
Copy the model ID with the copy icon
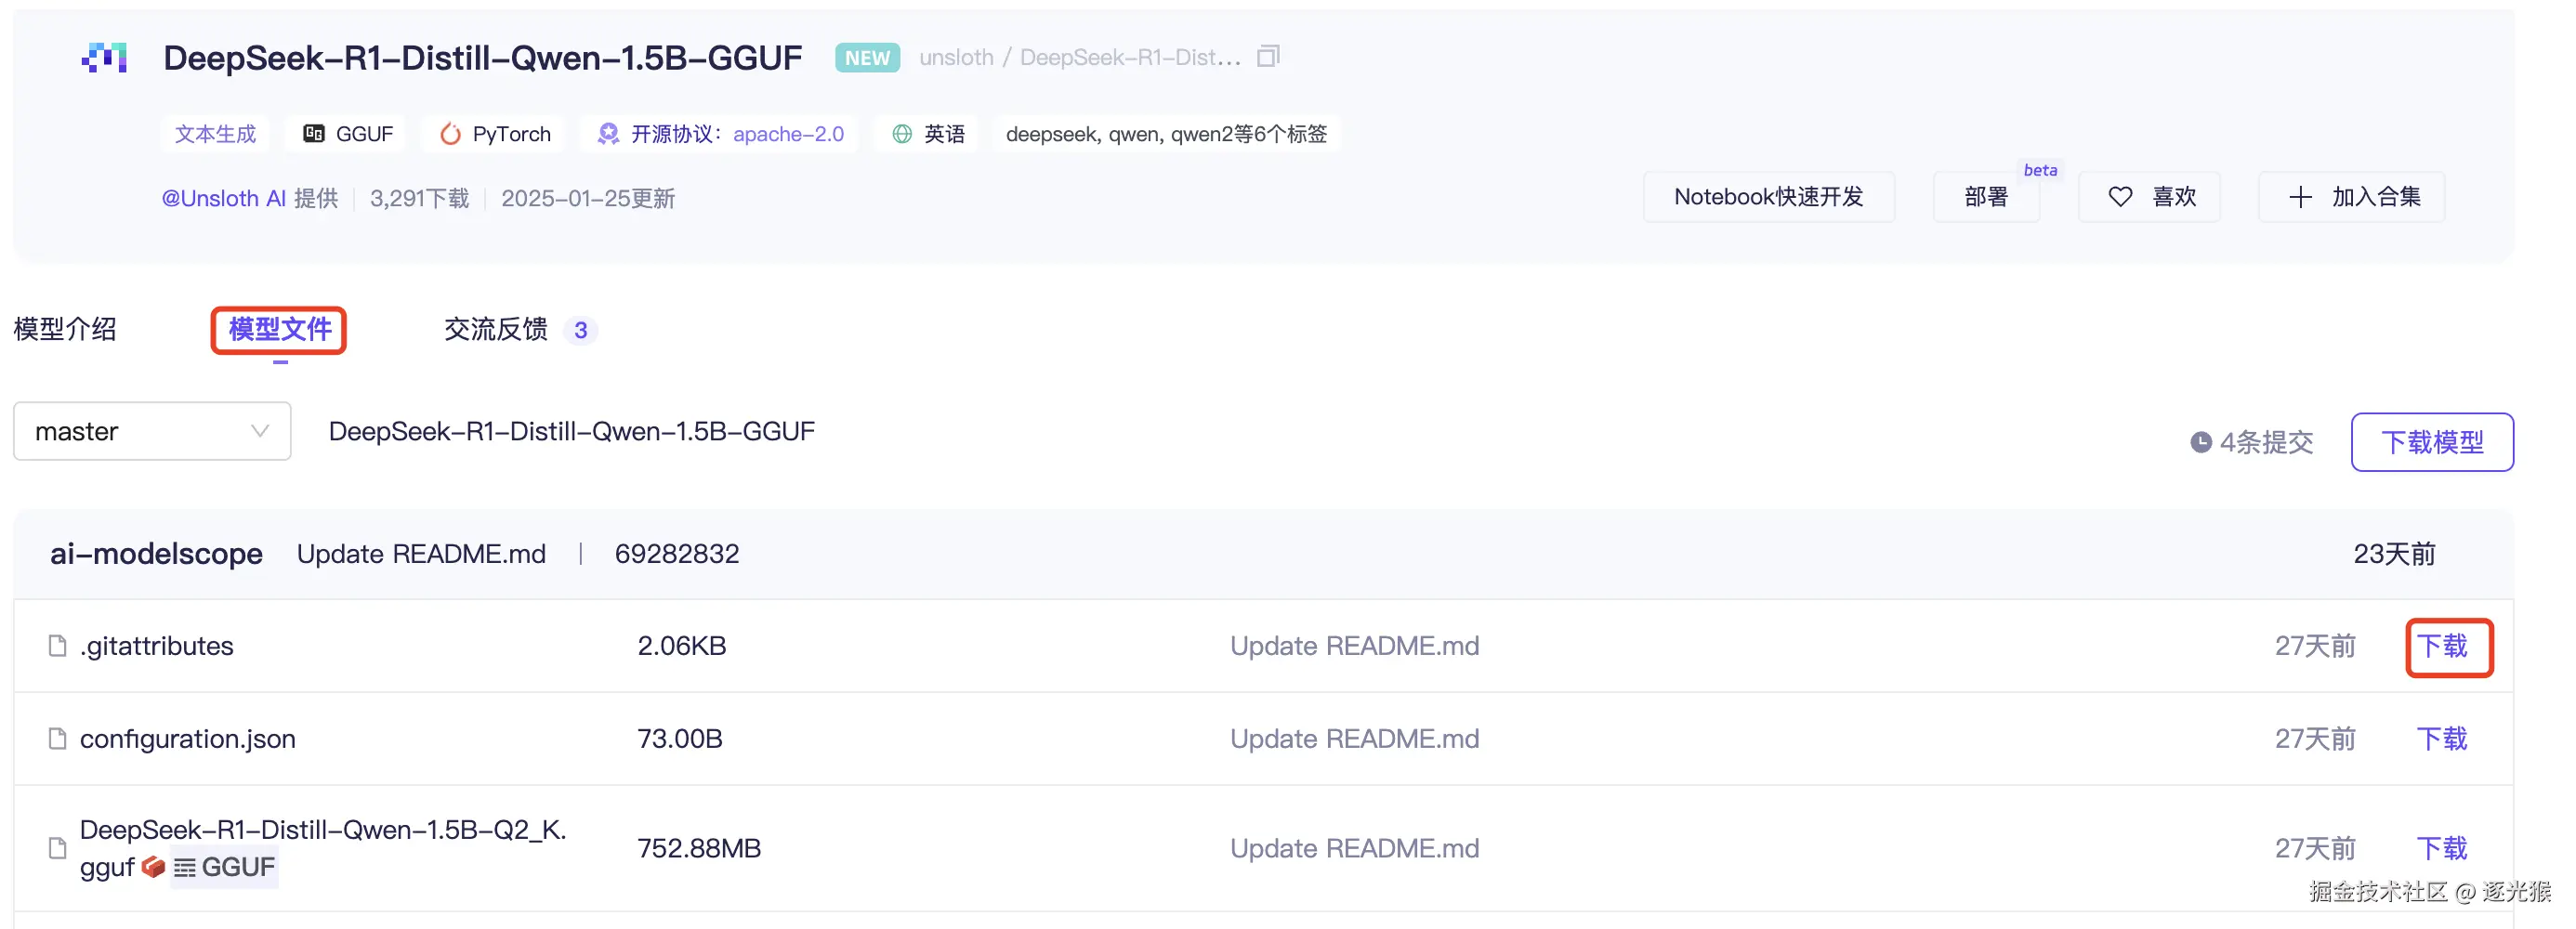[x=1268, y=56]
